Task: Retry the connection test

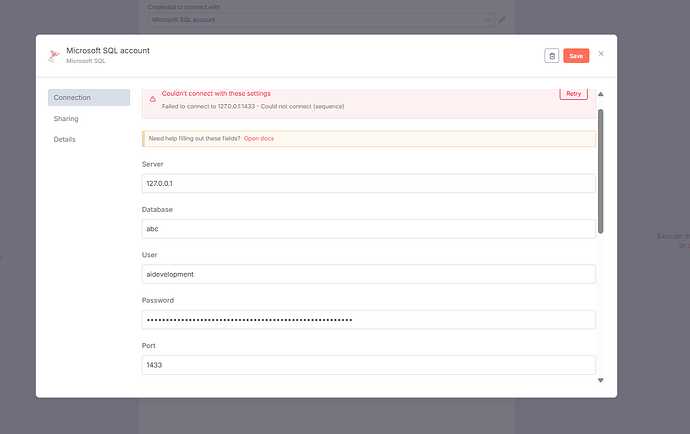Action: coord(573,93)
